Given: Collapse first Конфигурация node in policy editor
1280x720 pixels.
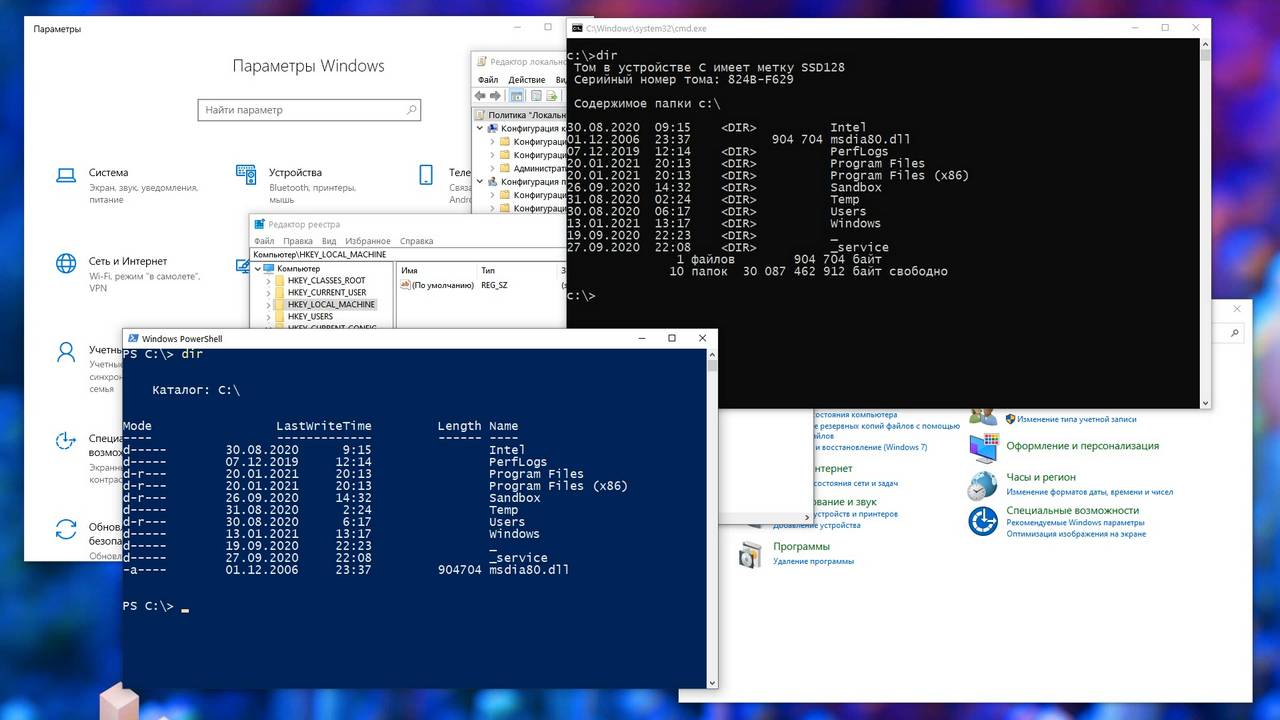Looking at the screenshot, I should pos(479,129).
